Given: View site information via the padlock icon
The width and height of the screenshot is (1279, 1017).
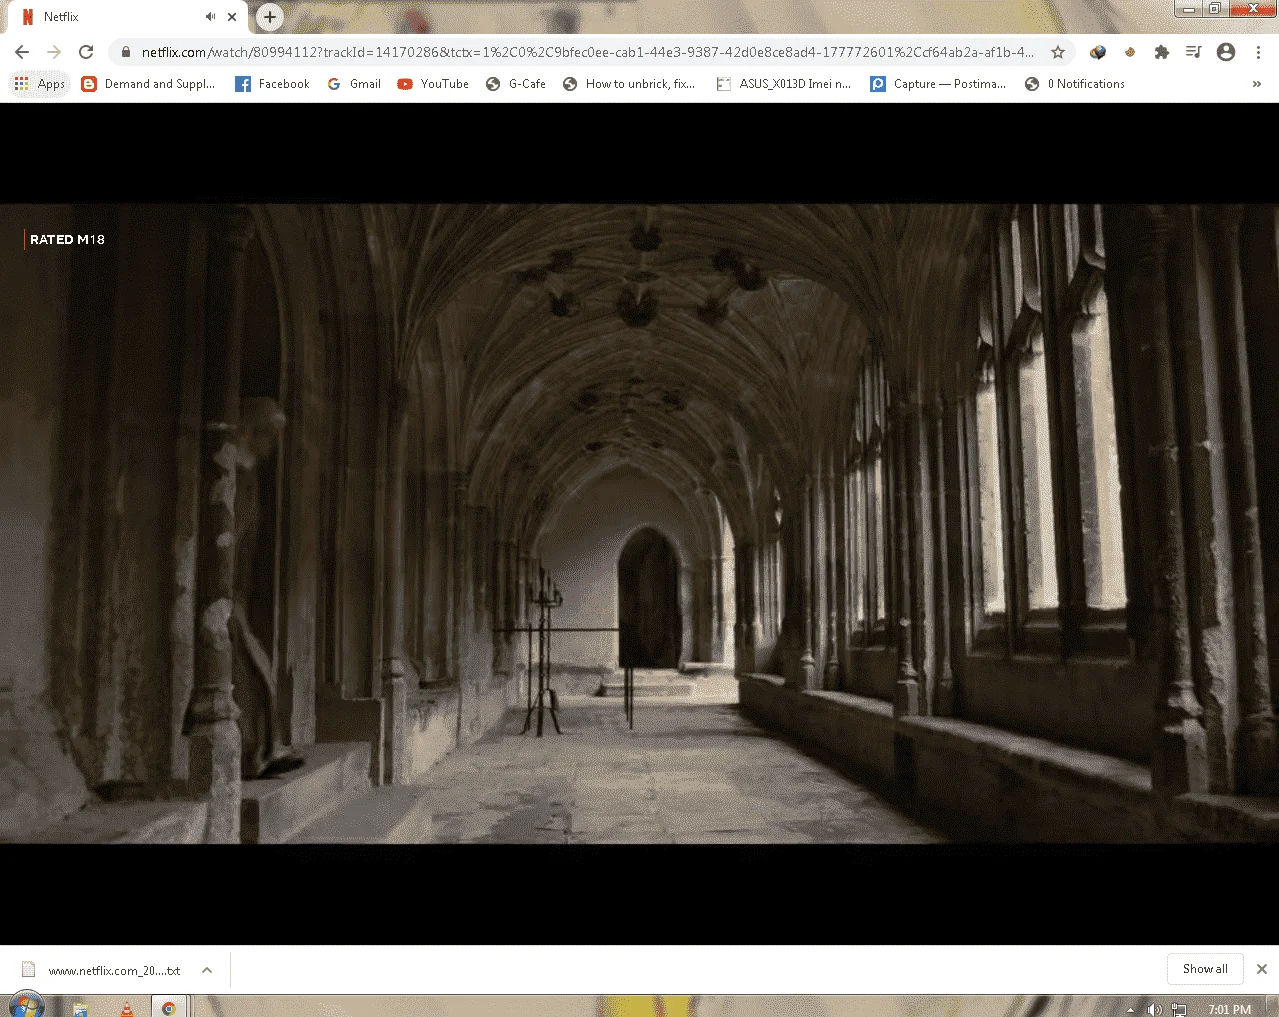Looking at the screenshot, I should [126, 52].
